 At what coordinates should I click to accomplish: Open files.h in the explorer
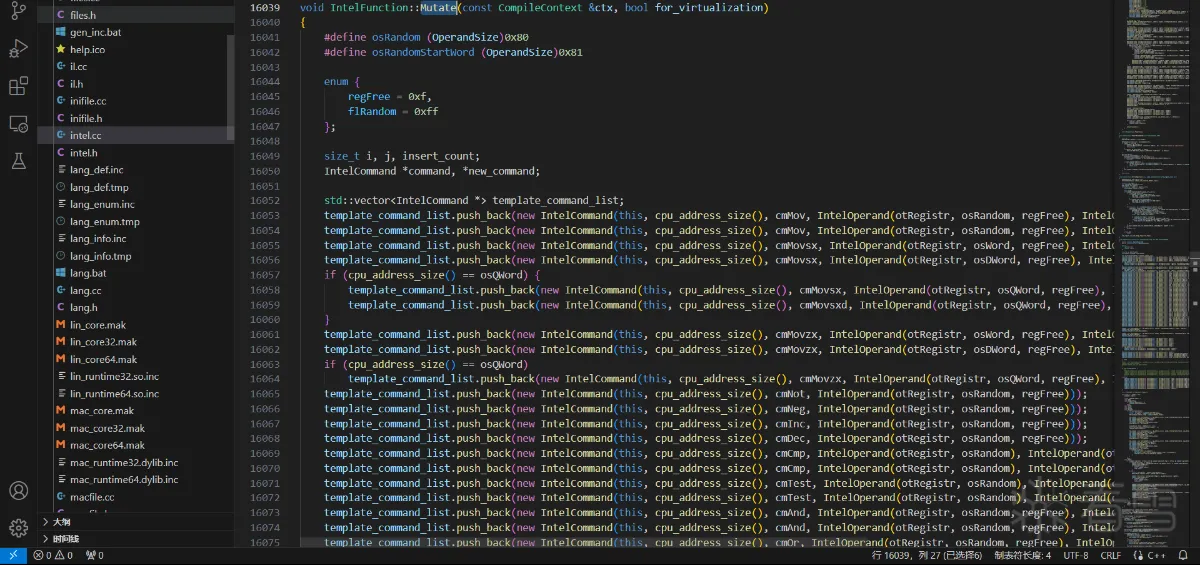[x=136, y=15]
